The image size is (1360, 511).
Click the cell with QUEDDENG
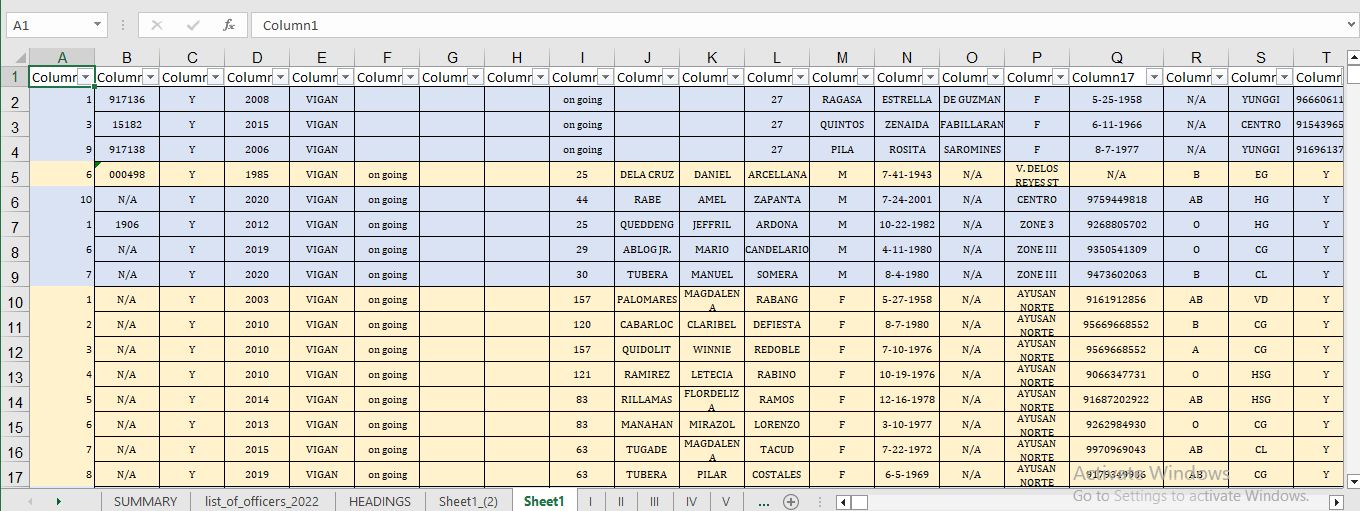647,225
